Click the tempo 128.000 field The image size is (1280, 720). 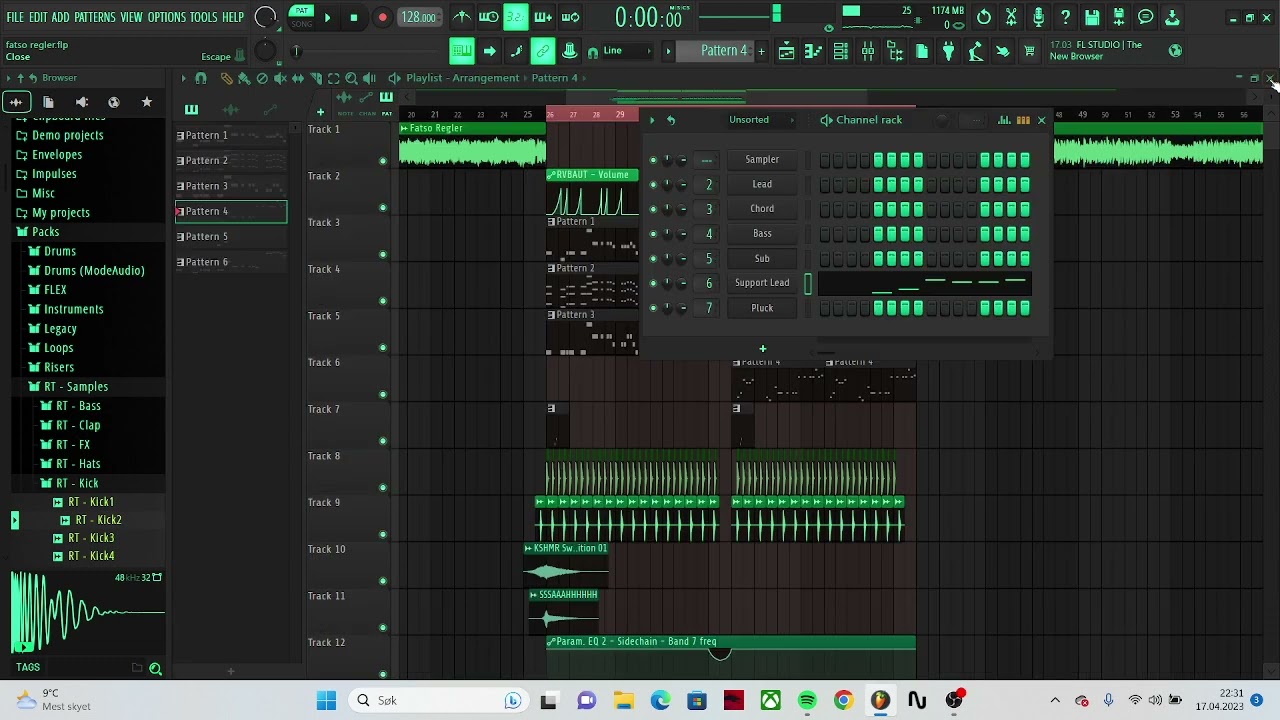(x=418, y=17)
